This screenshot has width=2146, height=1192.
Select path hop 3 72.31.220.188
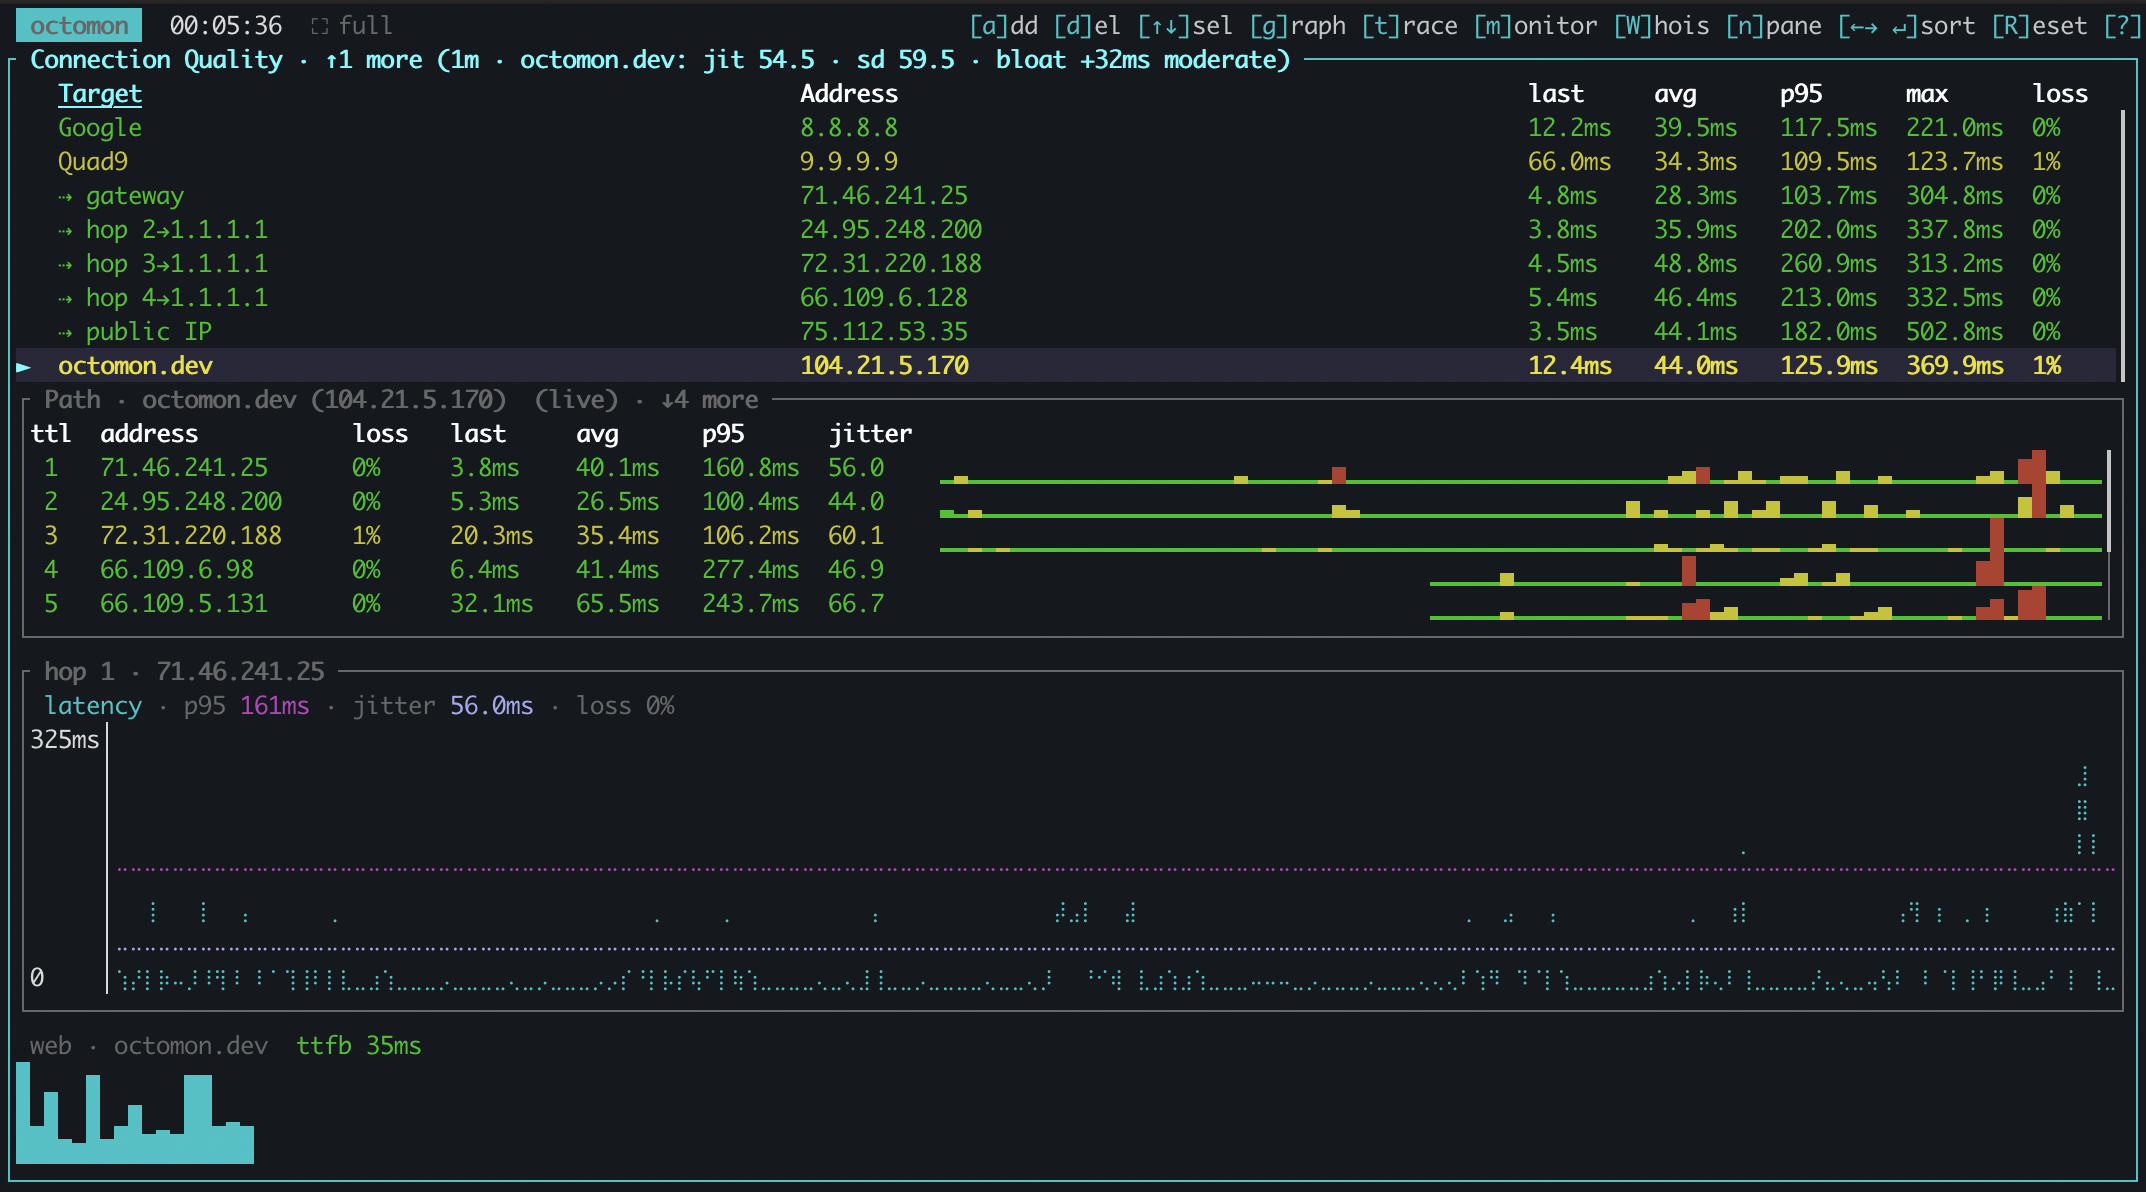coord(1065,535)
